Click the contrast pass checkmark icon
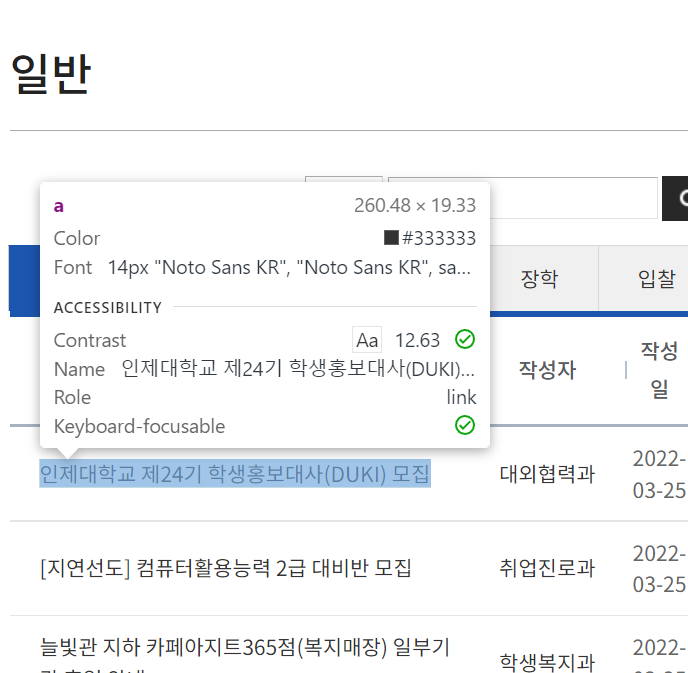The height and width of the screenshot is (673, 688). (x=465, y=339)
